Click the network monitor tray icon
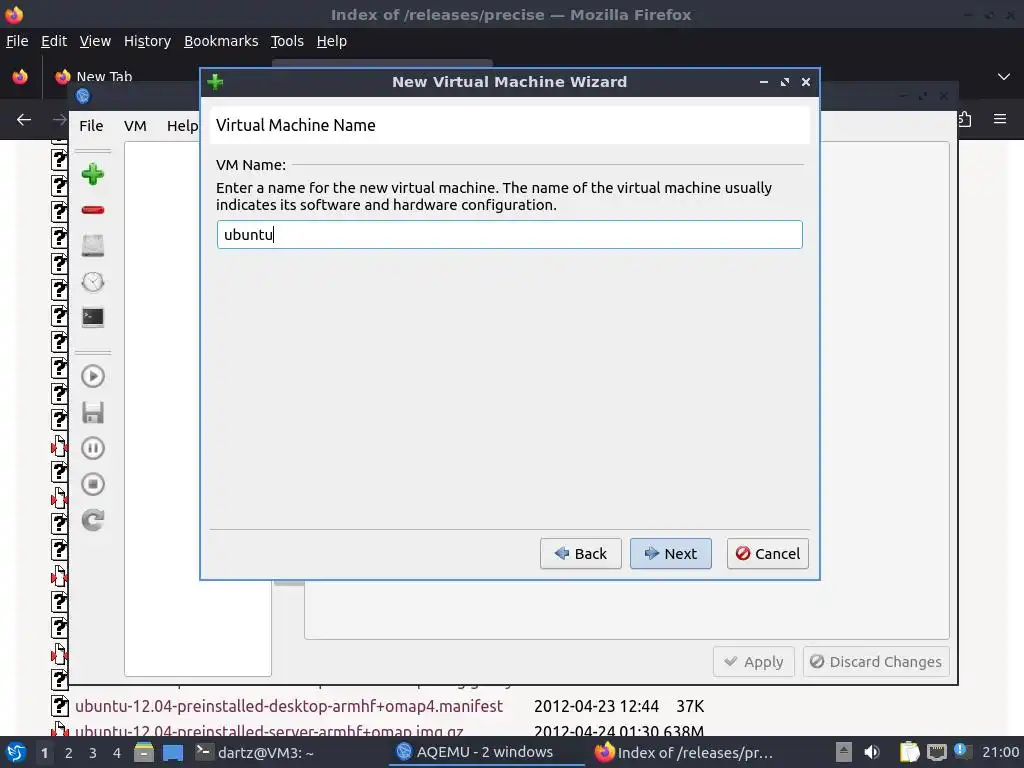Viewport: 1024px width, 768px height. tap(936, 753)
